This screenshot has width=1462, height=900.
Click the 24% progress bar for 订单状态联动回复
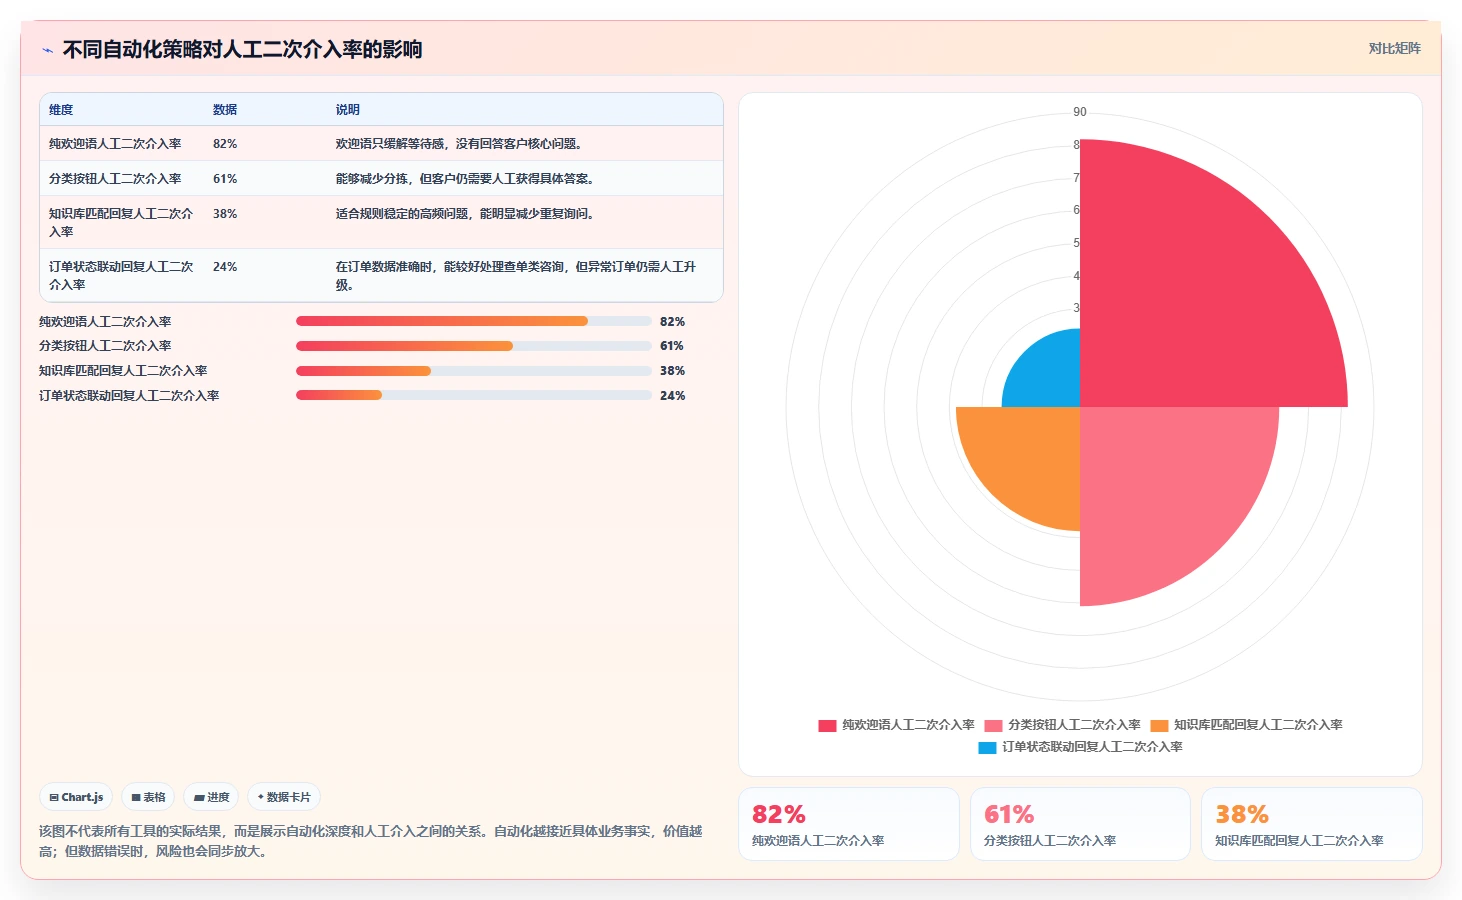pyautogui.click(x=473, y=395)
